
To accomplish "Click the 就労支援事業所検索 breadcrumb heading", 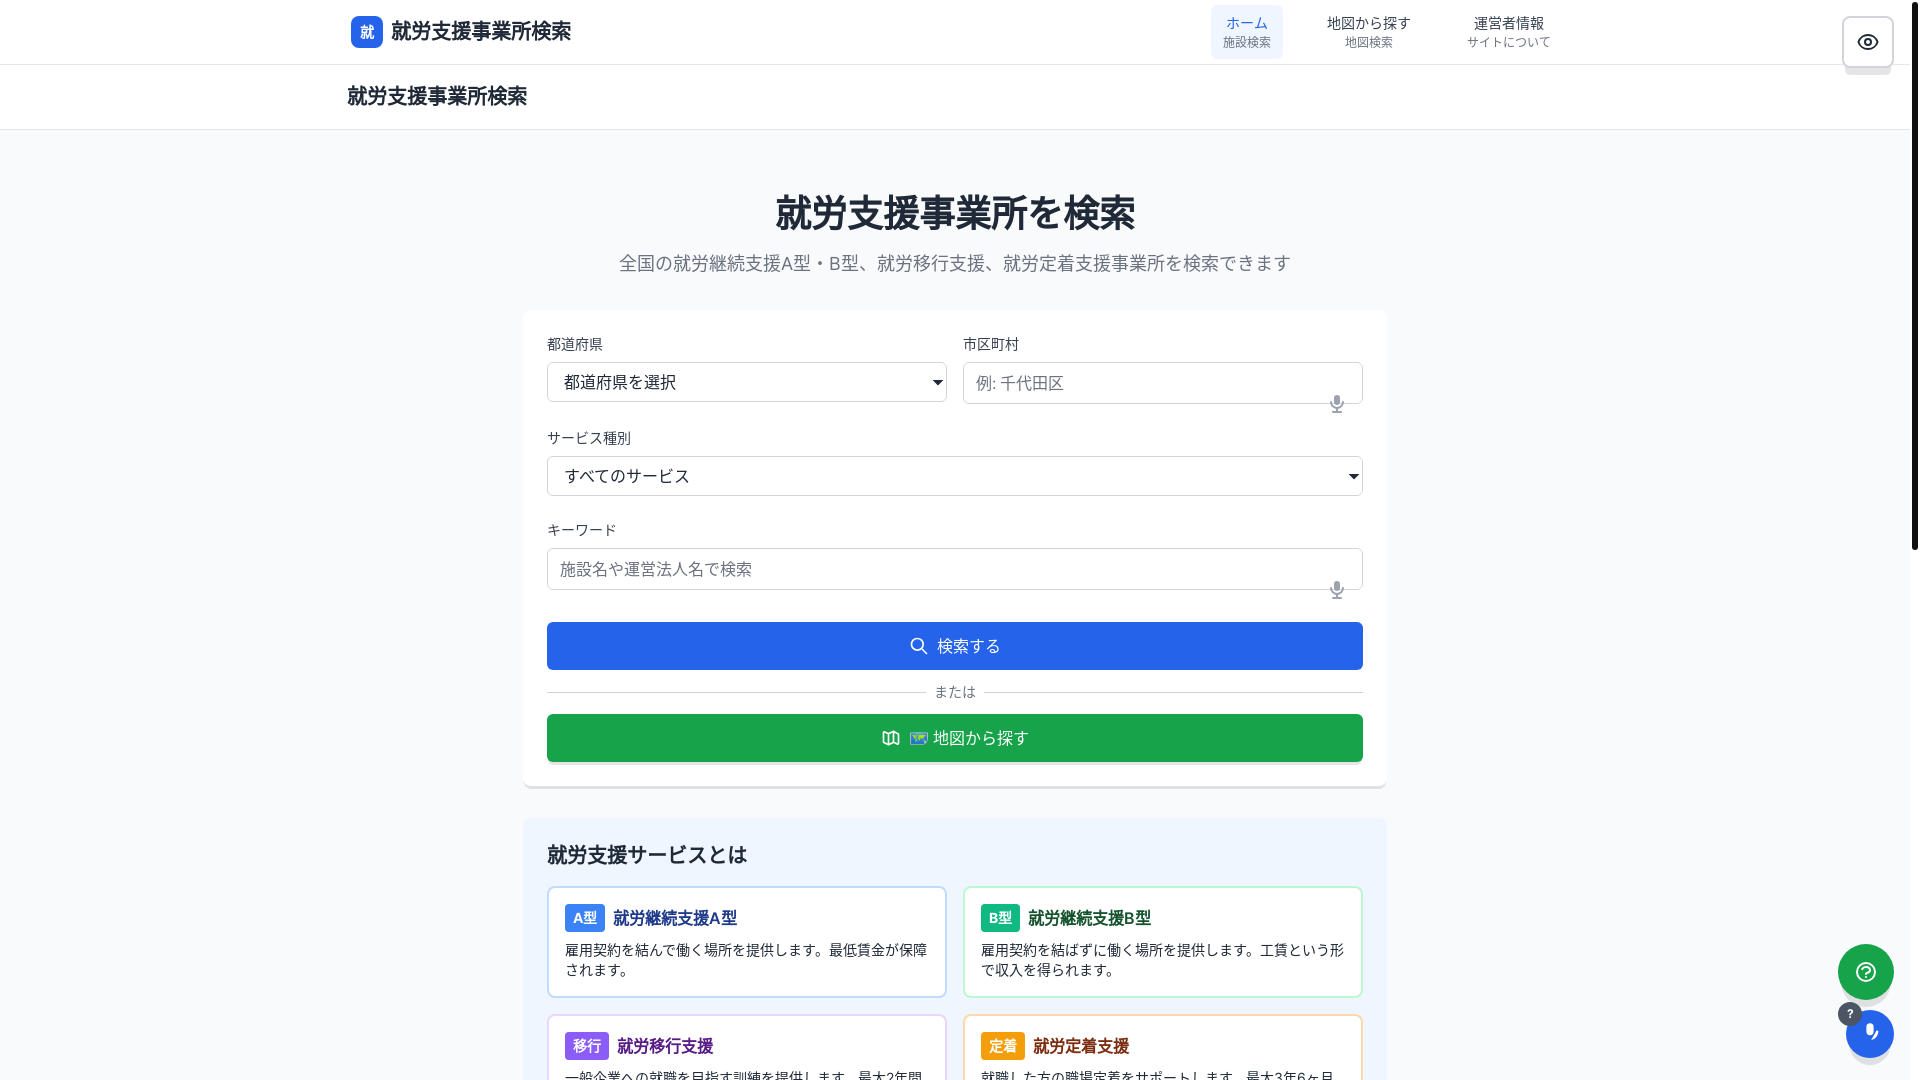I will [437, 96].
